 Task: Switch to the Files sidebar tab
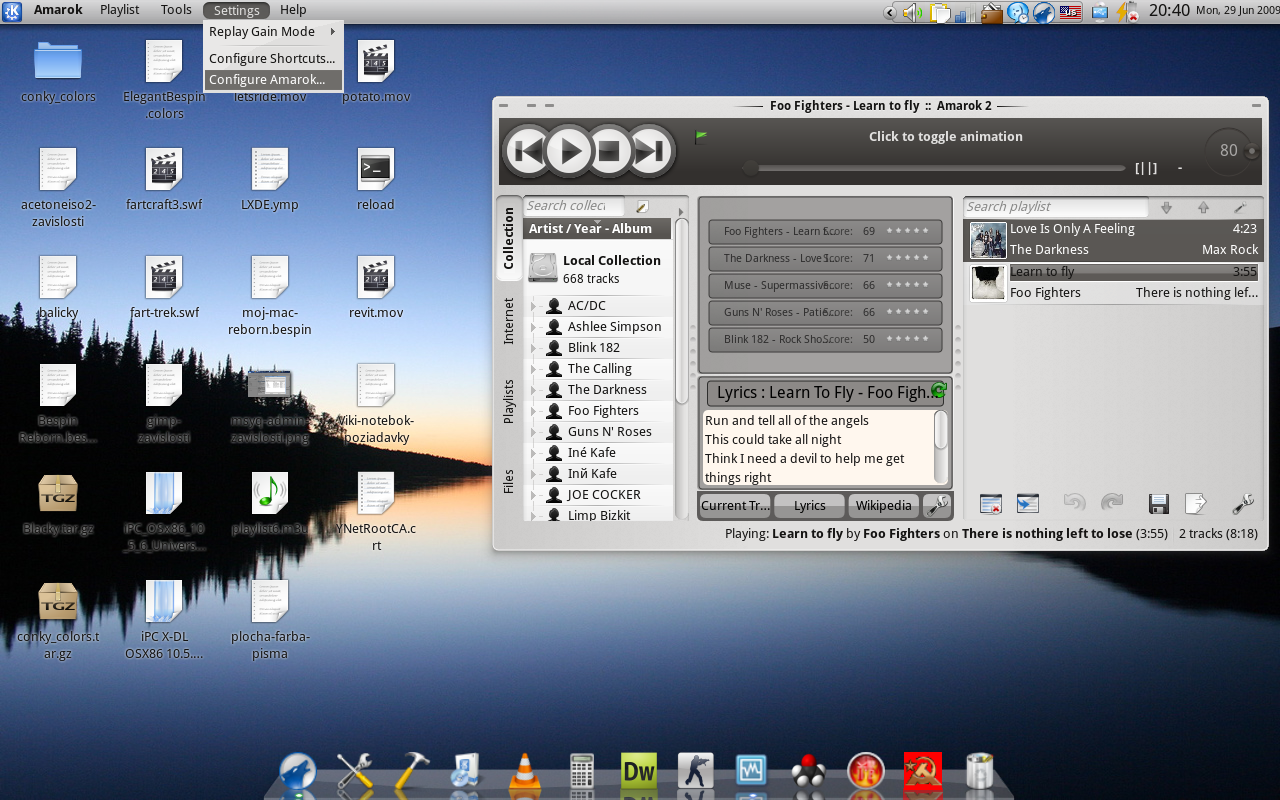(509, 483)
